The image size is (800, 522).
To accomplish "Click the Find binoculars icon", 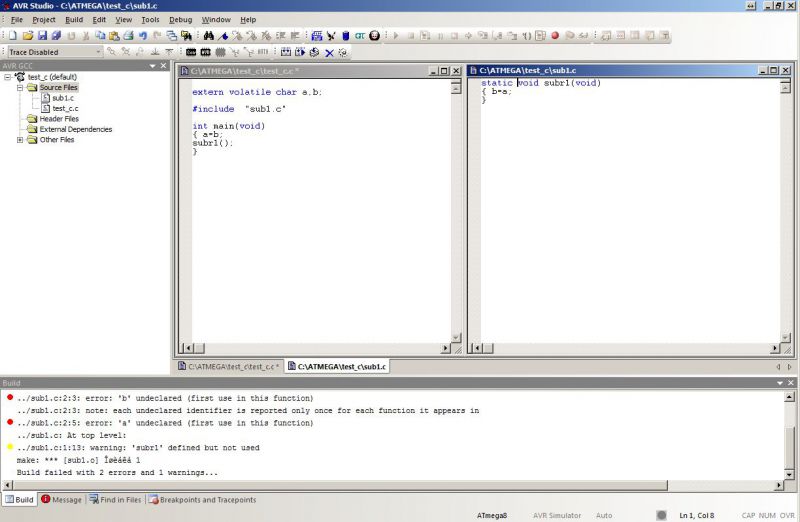I will 208,36.
